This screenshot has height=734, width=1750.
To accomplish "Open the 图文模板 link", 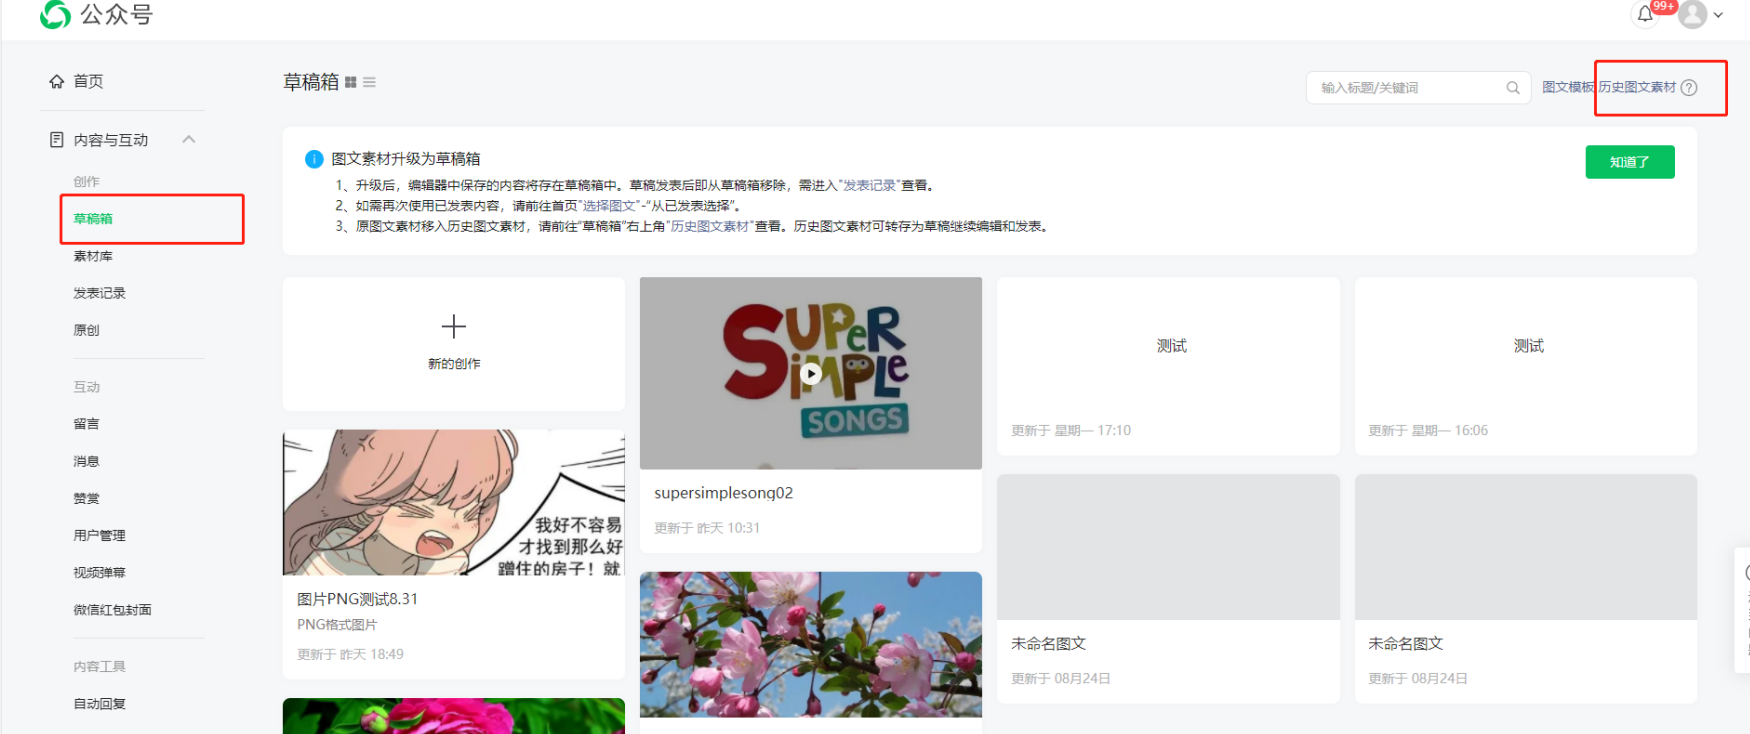I will [x=1567, y=87].
